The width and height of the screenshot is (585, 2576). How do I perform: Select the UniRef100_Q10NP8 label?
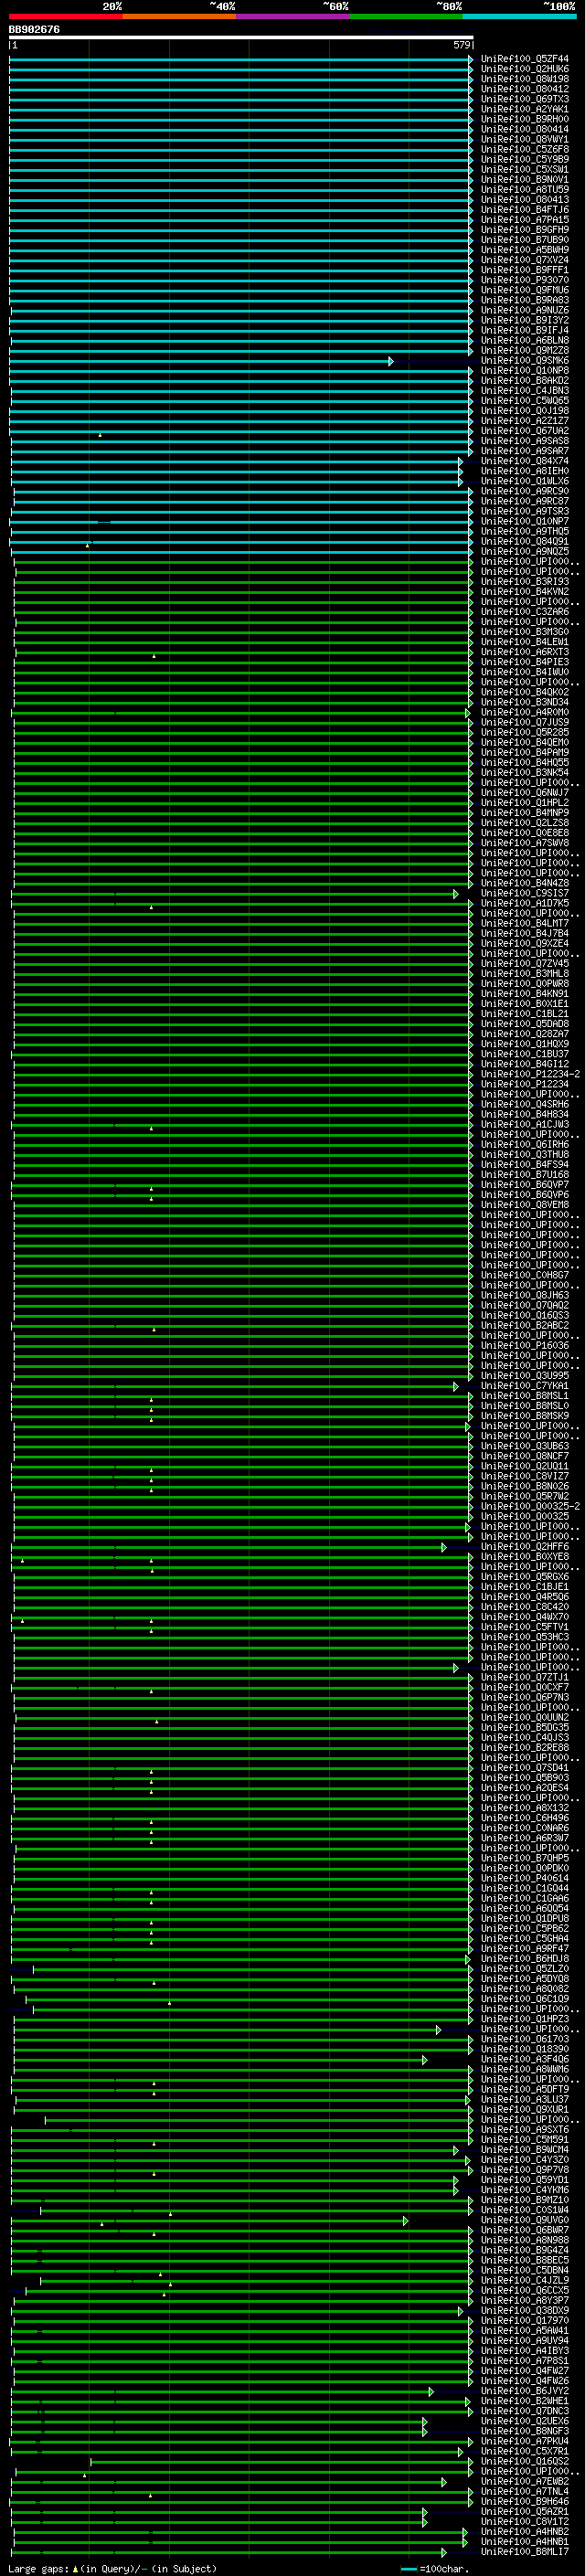click(525, 371)
